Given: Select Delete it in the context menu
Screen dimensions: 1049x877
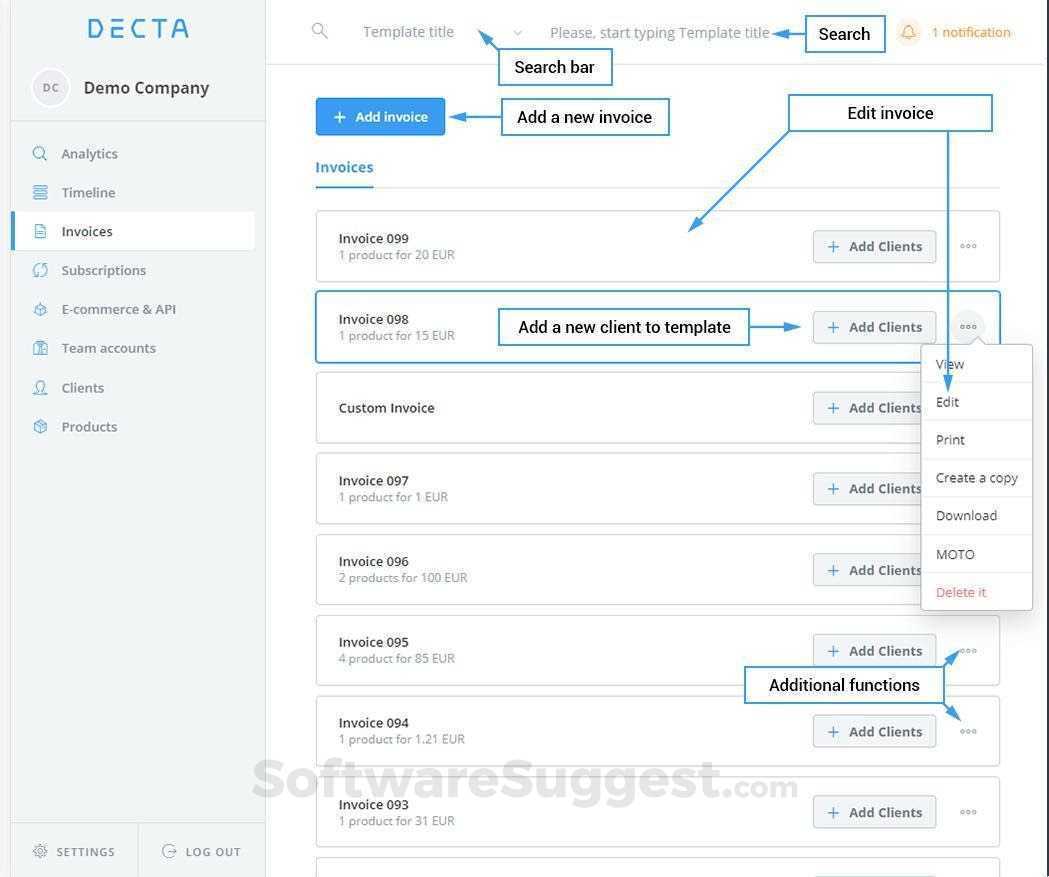Looking at the screenshot, I should [x=960, y=592].
